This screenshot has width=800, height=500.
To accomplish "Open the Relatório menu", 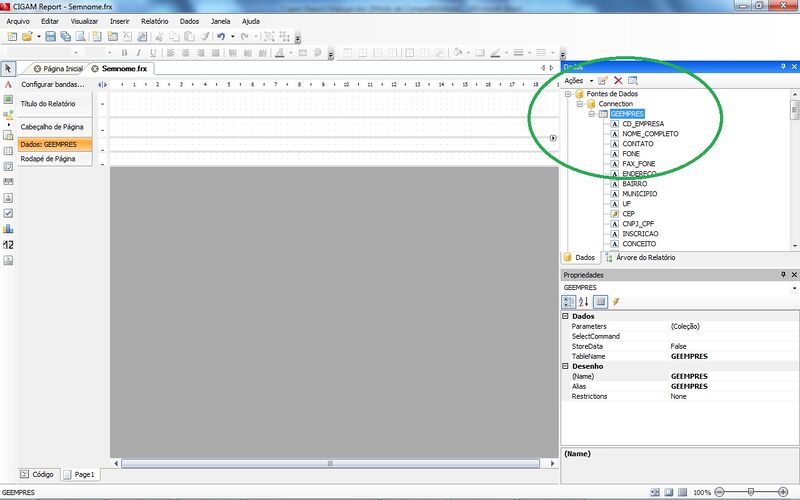I will [x=155, y=21].
